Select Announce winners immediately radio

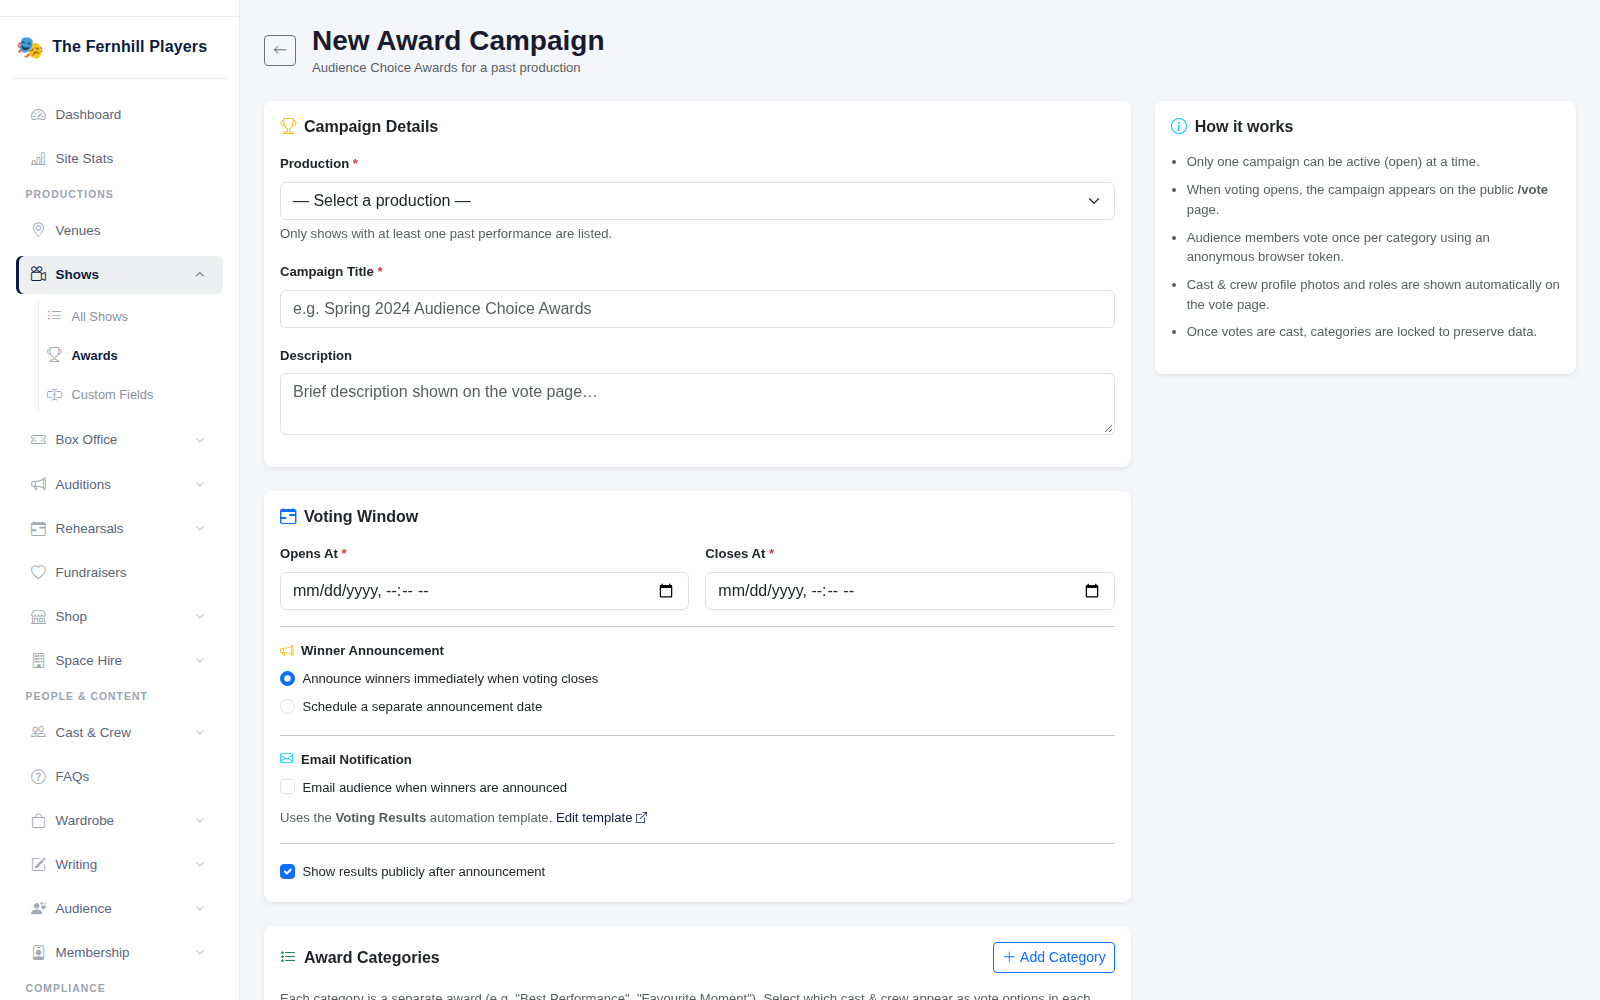(287, 679)
